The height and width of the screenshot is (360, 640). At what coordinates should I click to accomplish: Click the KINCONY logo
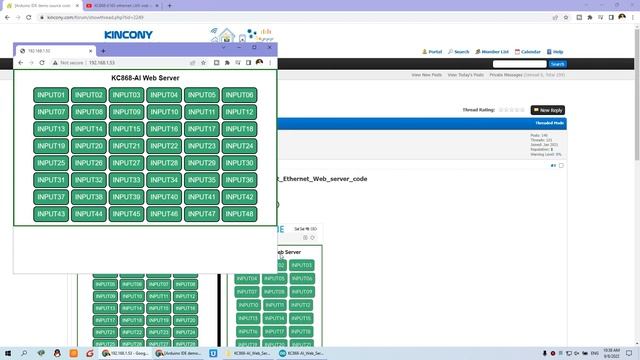tap(128, 35)
